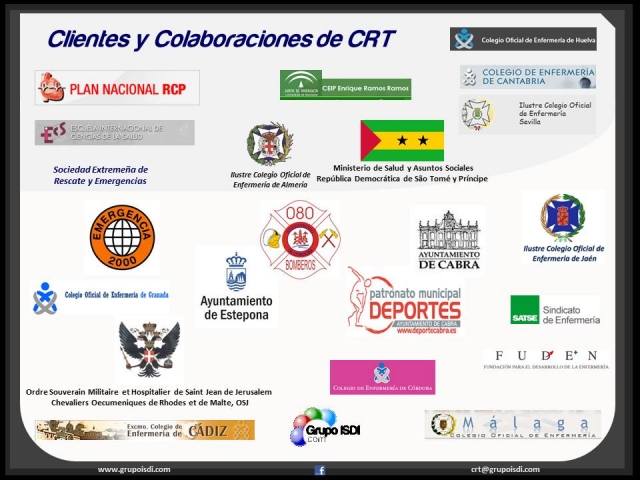The width and height of the screenshot is (640, 480).
Task: Select the Escuela Internacional de Ciencias de la Salud banner
Action: coord(115,133)
